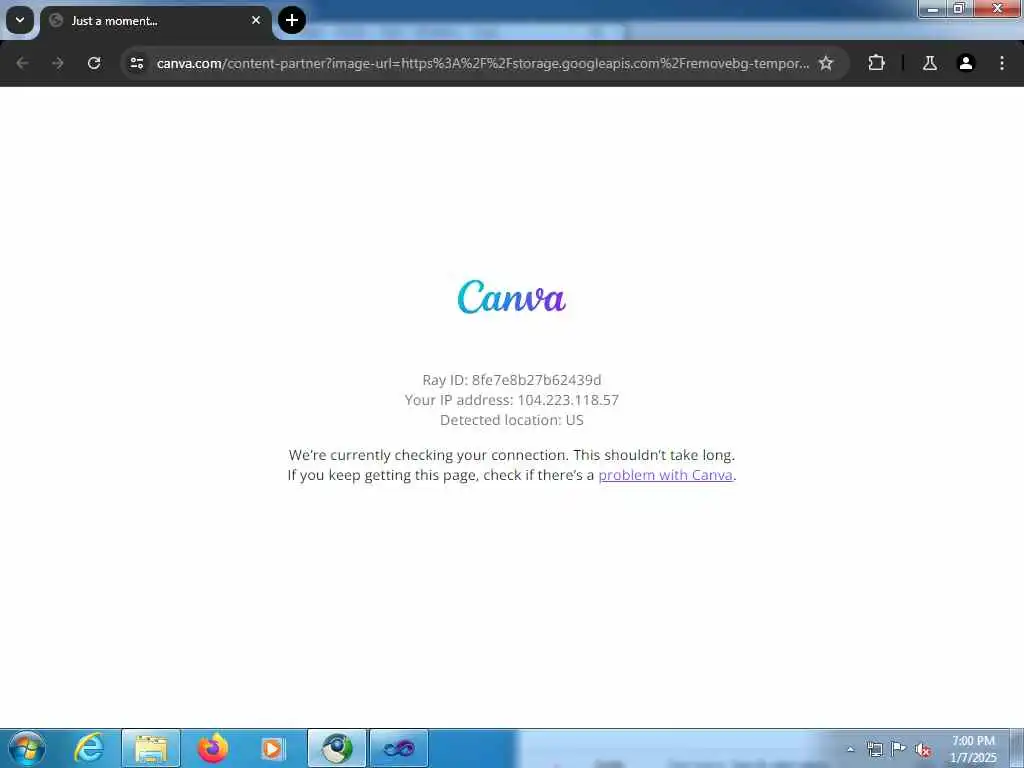
Task: Open the clock showing 7:00 PM
Action: tap(973, 749)
